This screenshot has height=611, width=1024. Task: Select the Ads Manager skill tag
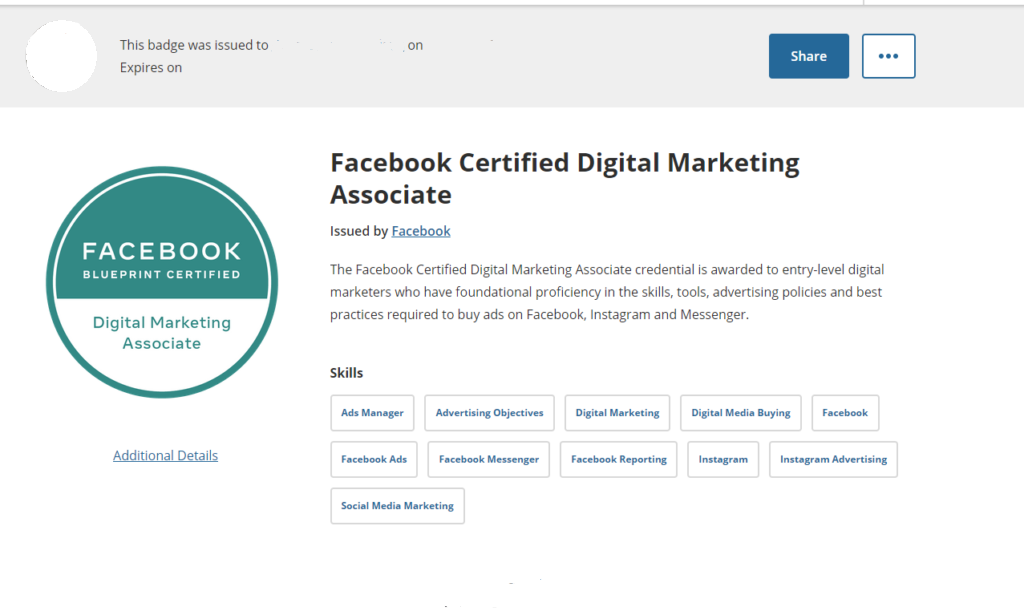coord(372,412)
